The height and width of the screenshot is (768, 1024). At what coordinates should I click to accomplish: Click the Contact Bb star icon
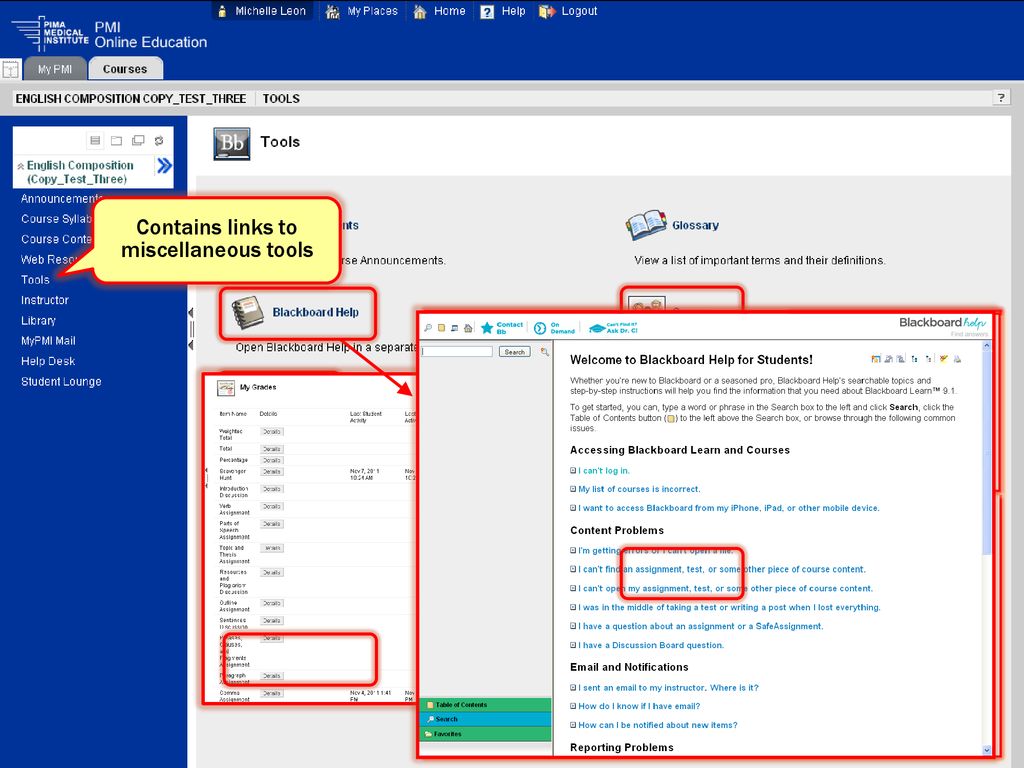pos(487,328)
